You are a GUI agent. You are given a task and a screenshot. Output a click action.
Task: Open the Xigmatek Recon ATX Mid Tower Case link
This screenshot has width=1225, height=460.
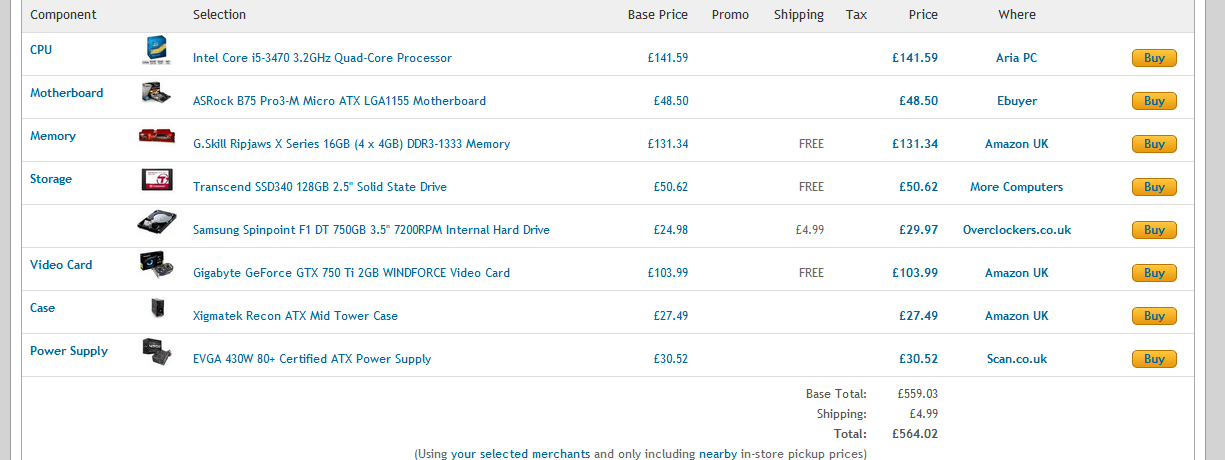295,316
